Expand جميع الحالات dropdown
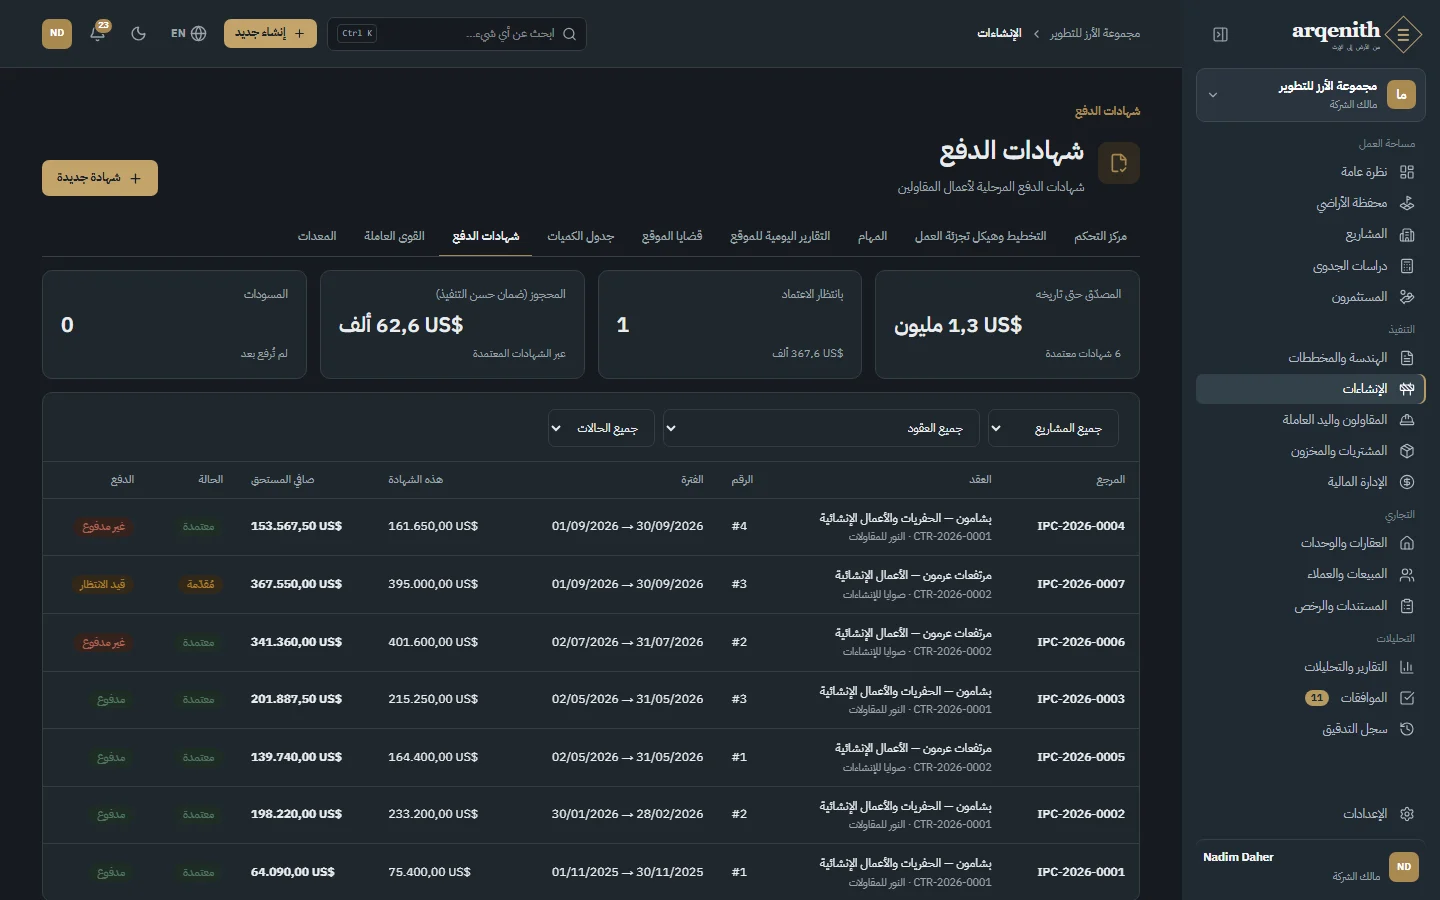This screenshot has height=900, width=1440. coord(601,428)
